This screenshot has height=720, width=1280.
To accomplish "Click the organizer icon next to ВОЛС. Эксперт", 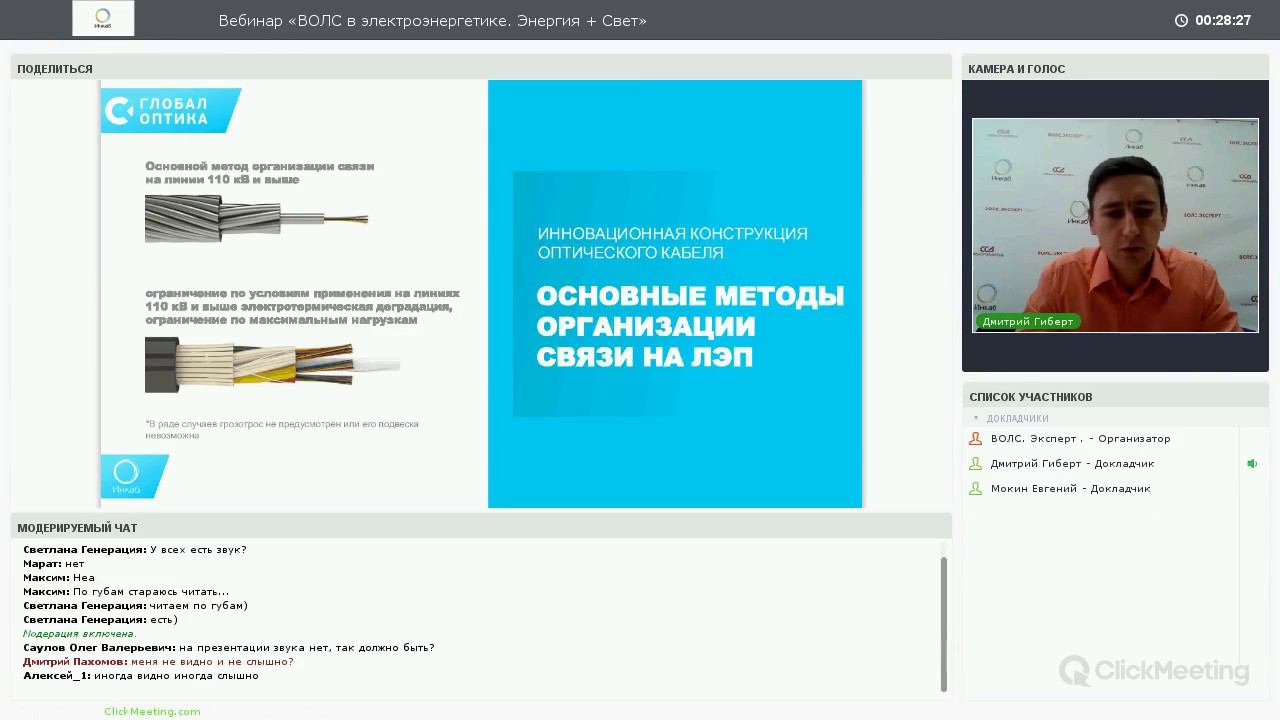I will coord(976,438).
